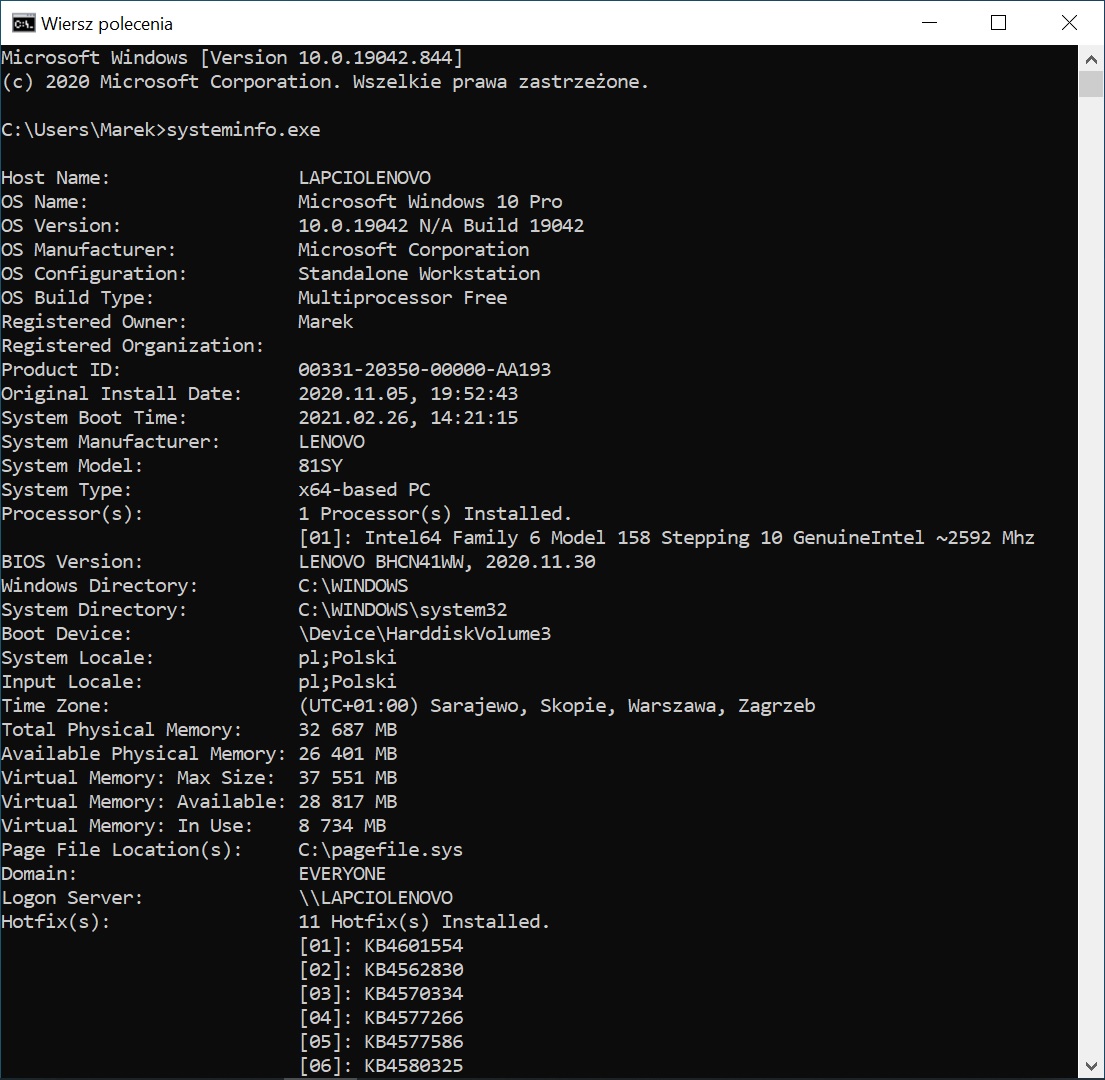Click the host name value LAPCIOLENOVO
The width and height of the screenshot is (1105, 1080).
coord(364,178)
